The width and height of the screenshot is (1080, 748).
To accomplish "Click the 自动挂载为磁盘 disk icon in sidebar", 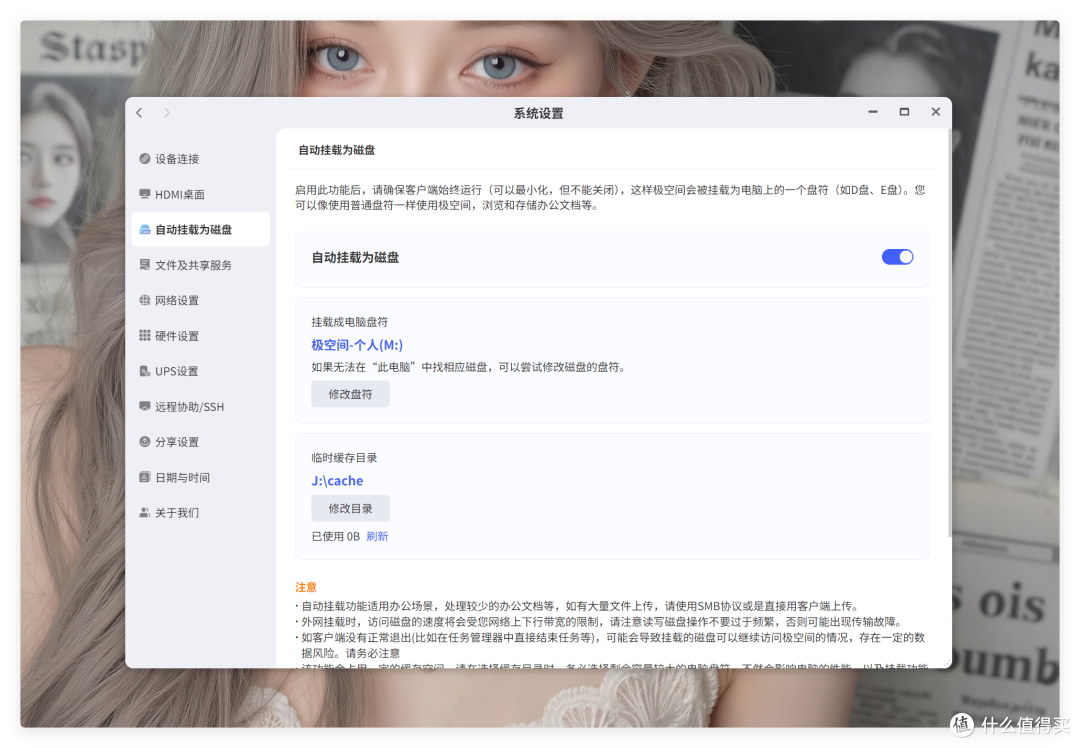I will (145, 229).
